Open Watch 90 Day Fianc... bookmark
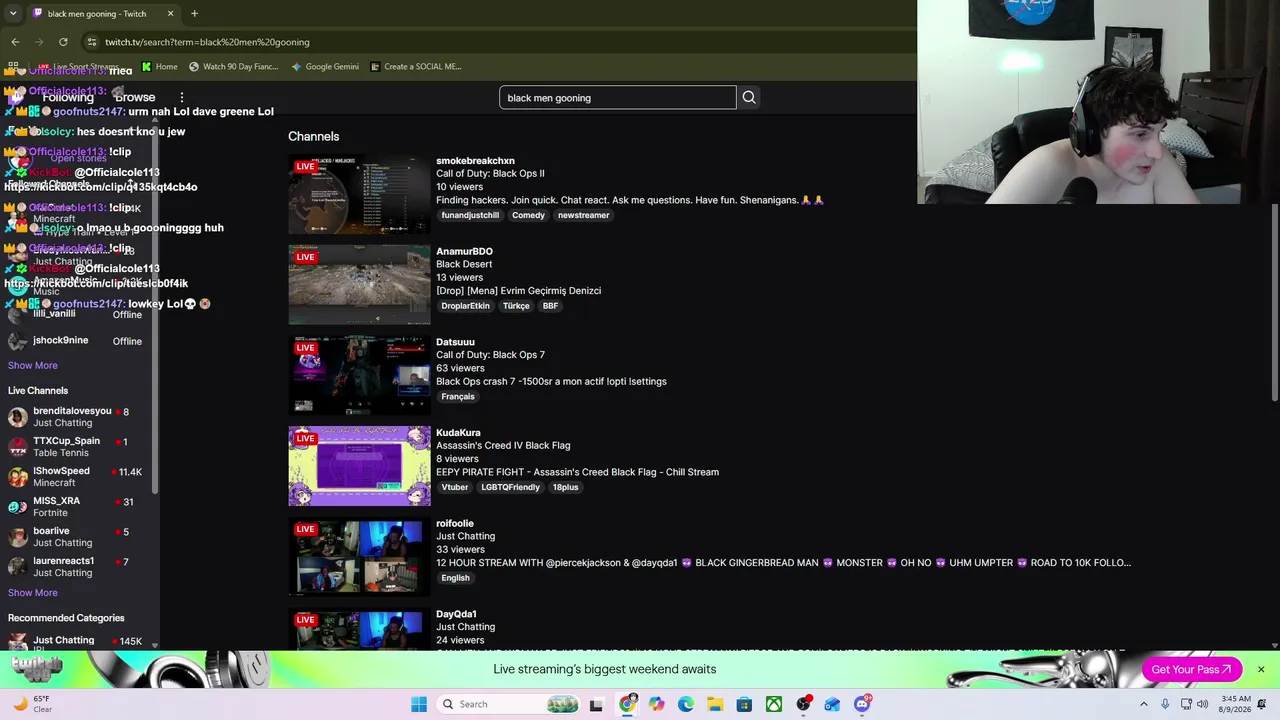This screenshot has height=720, width=1280. (x=233, y=67)
